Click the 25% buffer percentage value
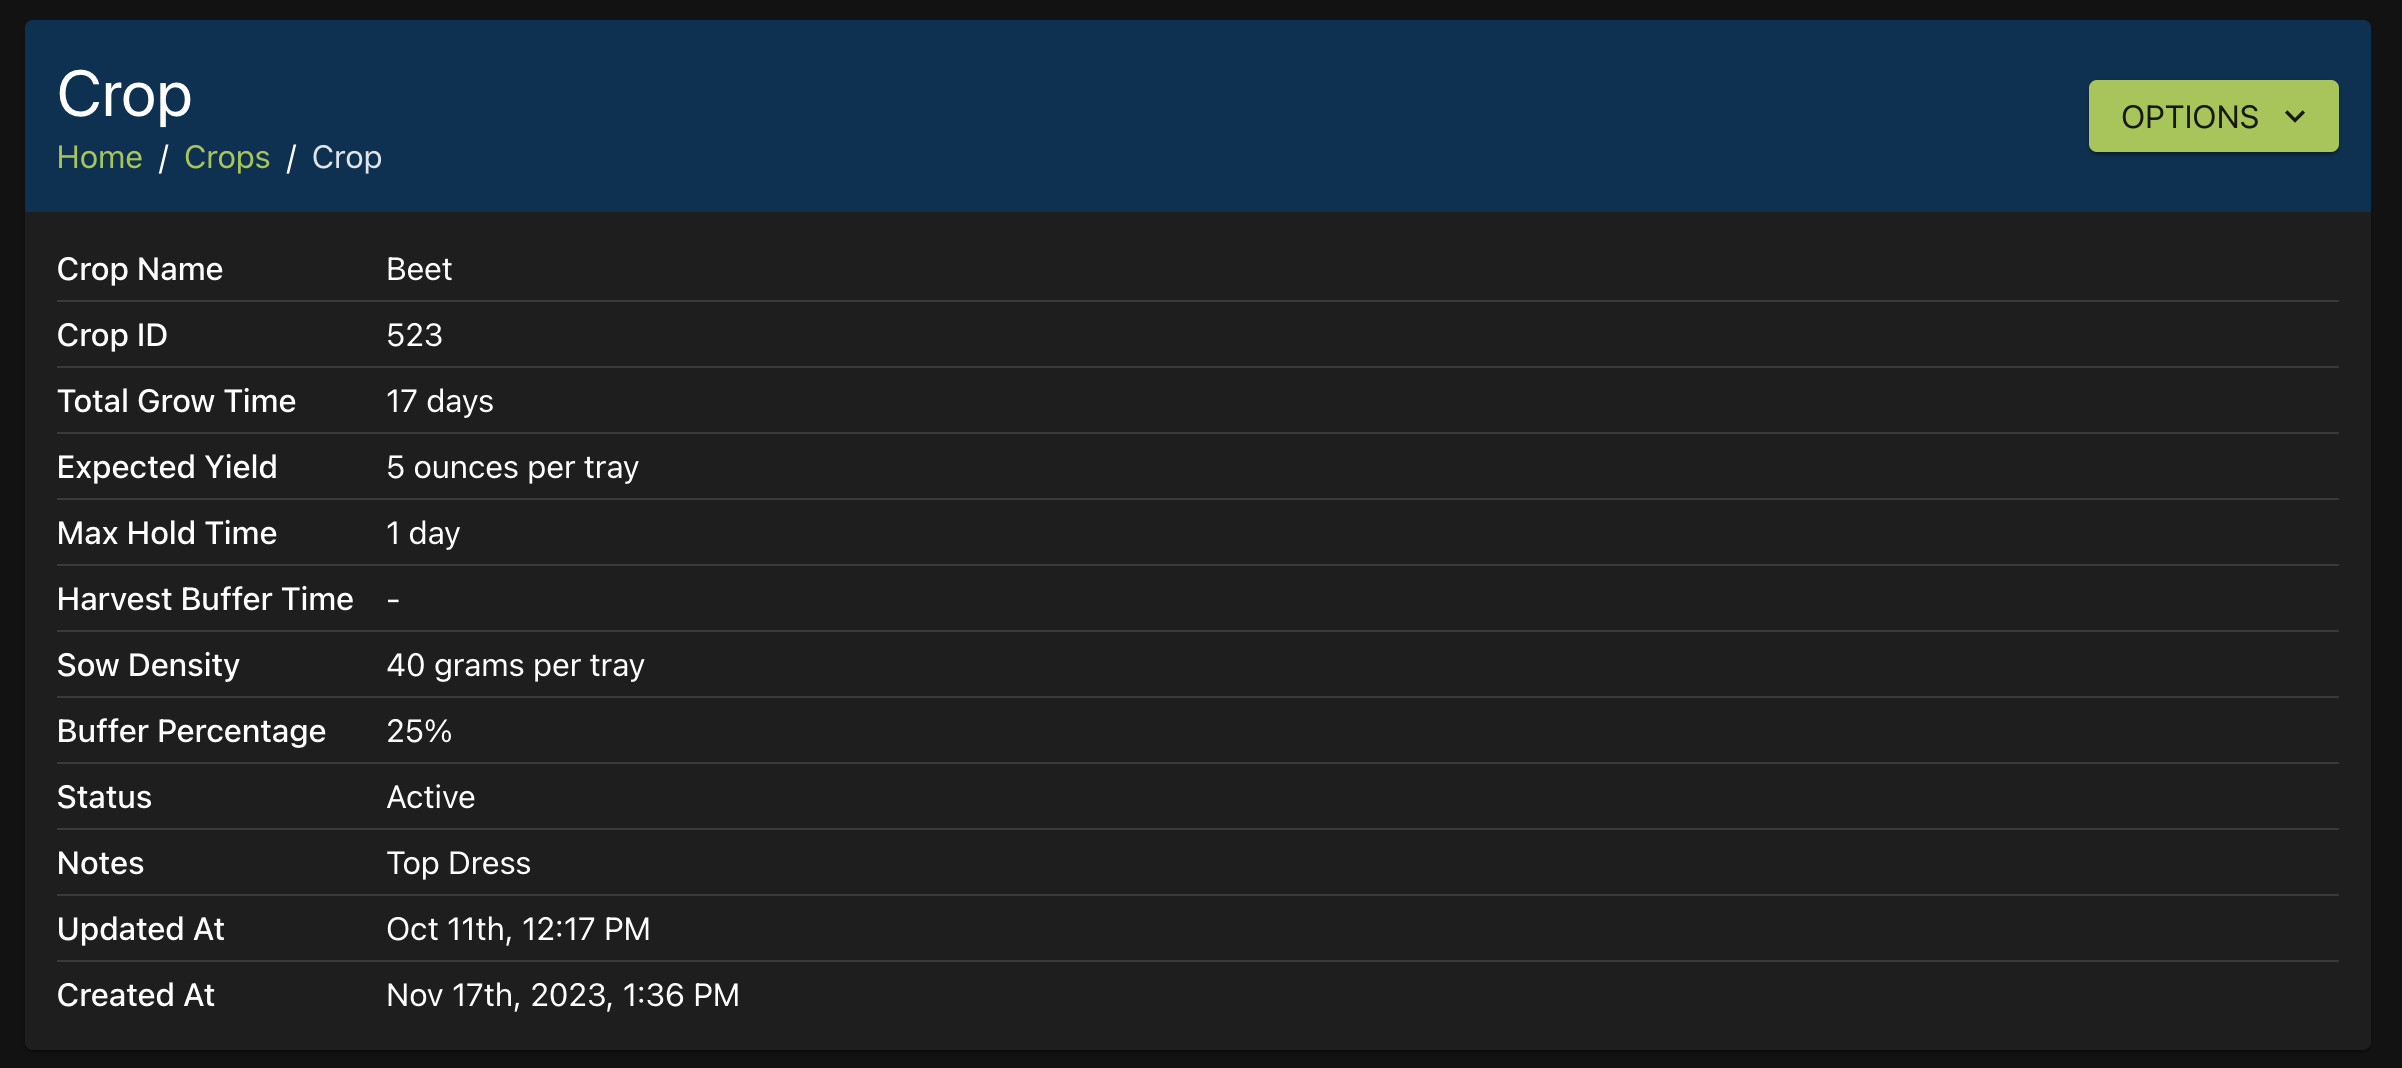The height and width of the screenshot is (1068, 2402). (x=419, y=731)
